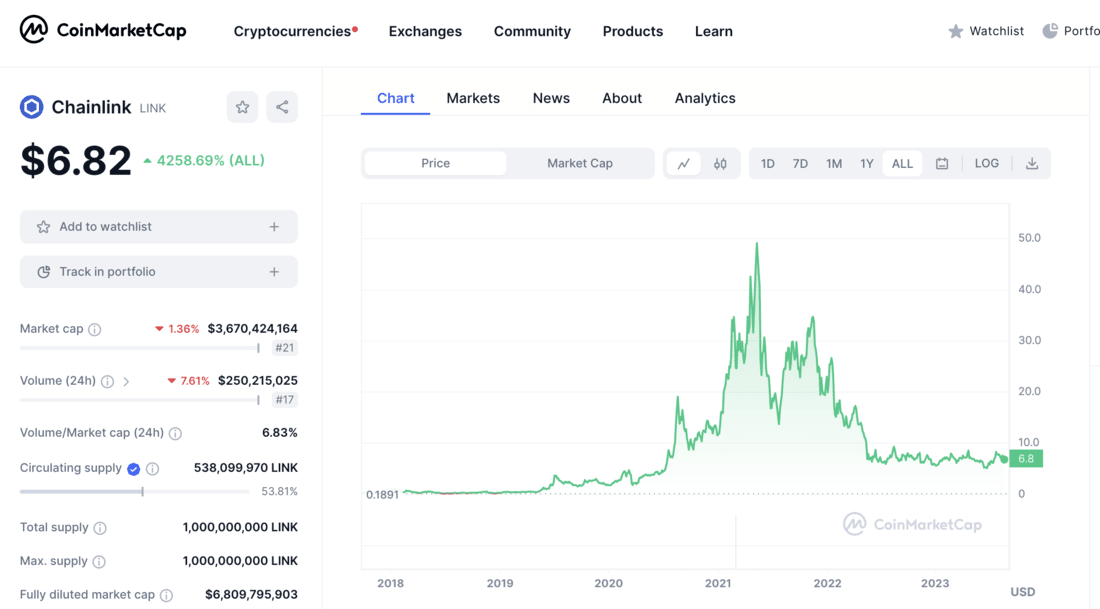Click the $3,670,424,164 market cap value
Screen dimensions: 1100x609
click(x=253, y=328)
